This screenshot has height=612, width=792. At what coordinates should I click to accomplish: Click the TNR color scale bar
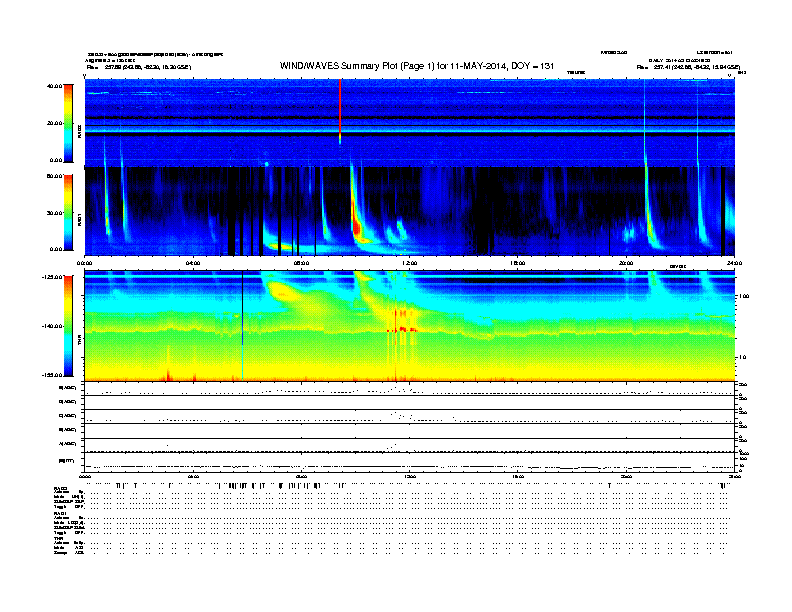pyautogui.click(x=68, y=326)
